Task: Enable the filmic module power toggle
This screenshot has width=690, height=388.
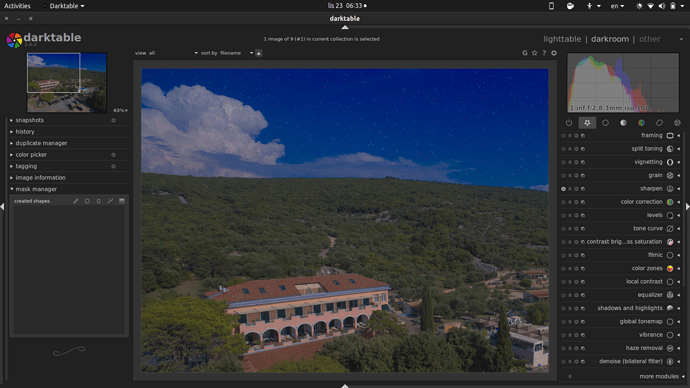Action: coord(563,255)
